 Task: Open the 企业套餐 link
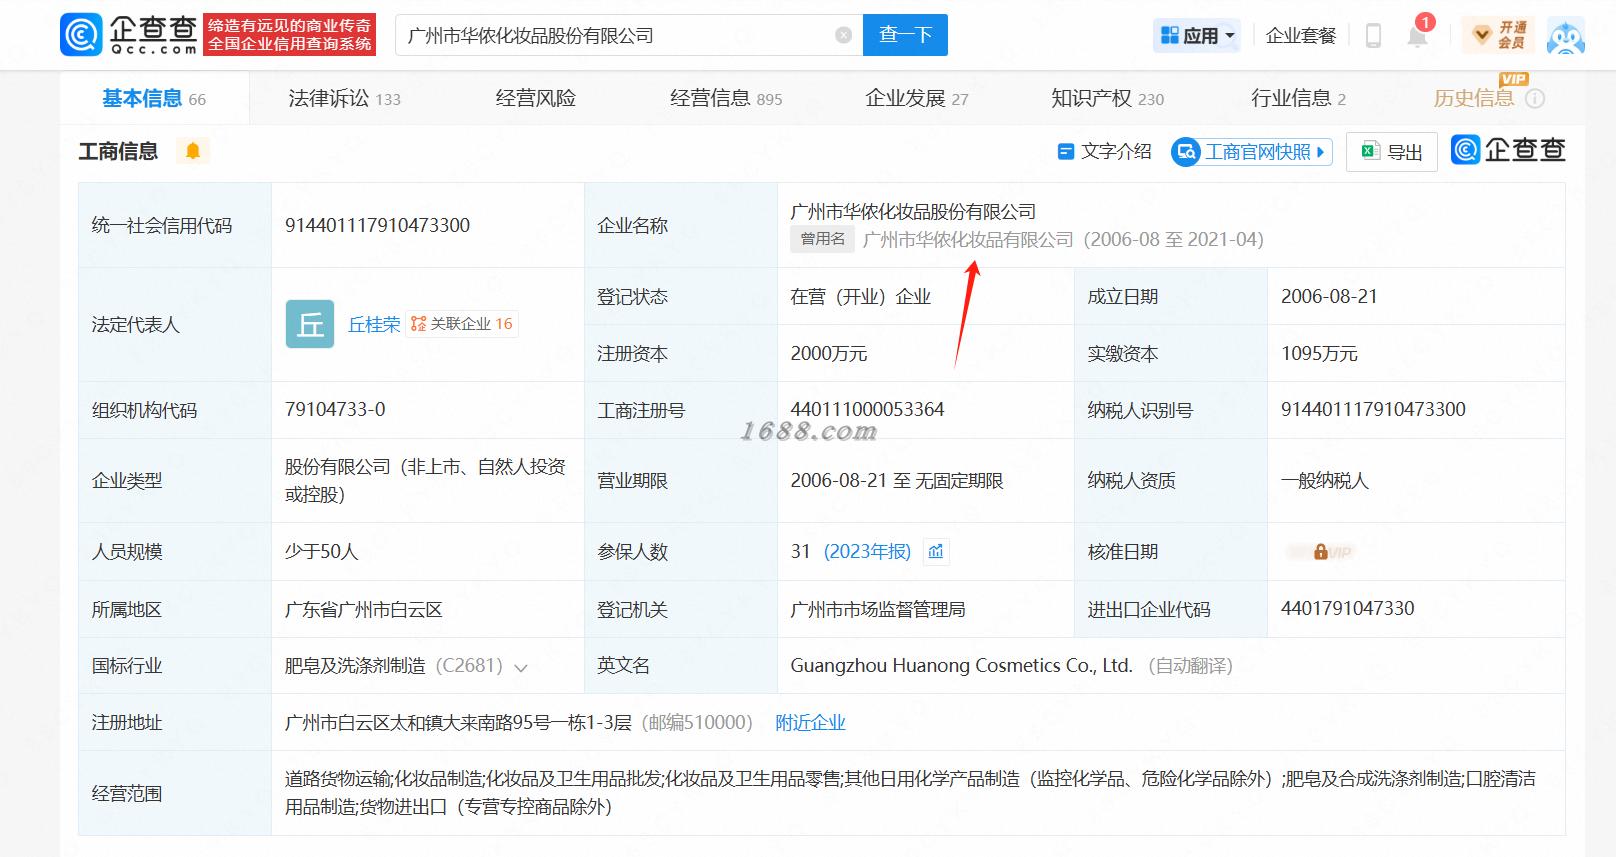(1301, 36)
